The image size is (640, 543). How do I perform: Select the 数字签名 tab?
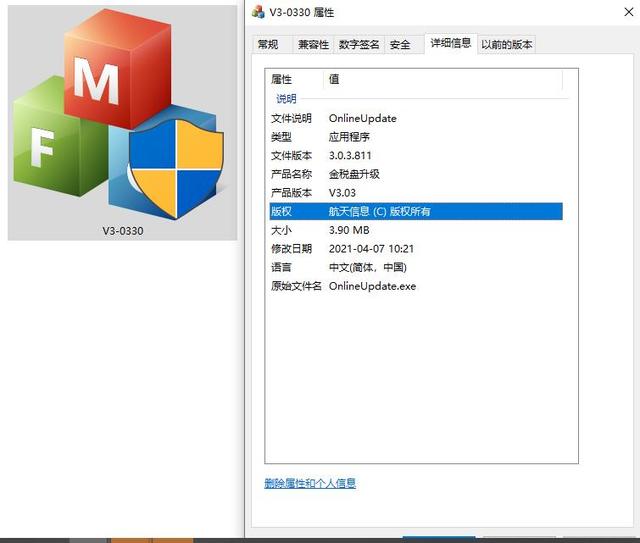(x=359, y=44)
